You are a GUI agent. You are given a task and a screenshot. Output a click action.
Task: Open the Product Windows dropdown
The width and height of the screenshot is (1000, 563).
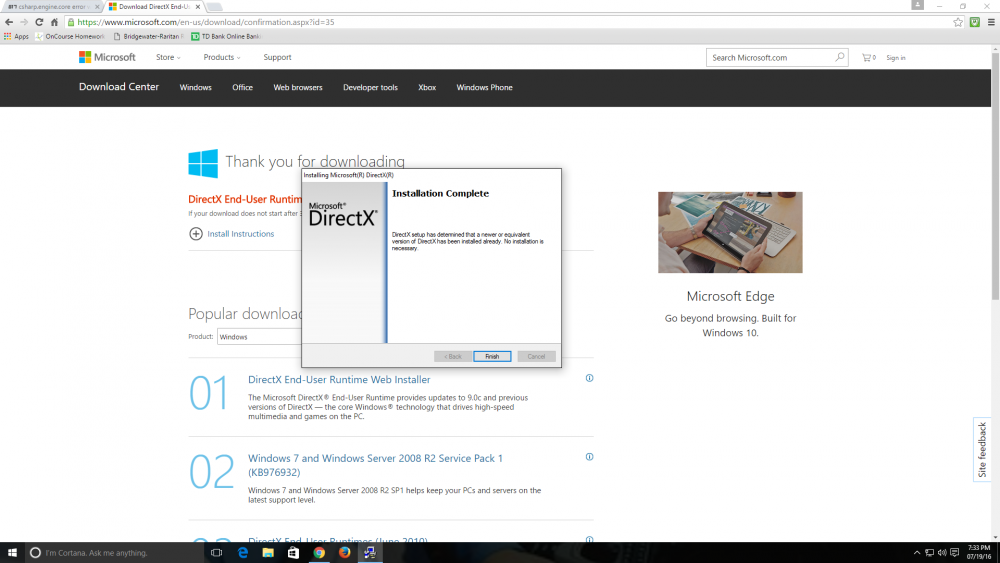[x=259, y=337]
